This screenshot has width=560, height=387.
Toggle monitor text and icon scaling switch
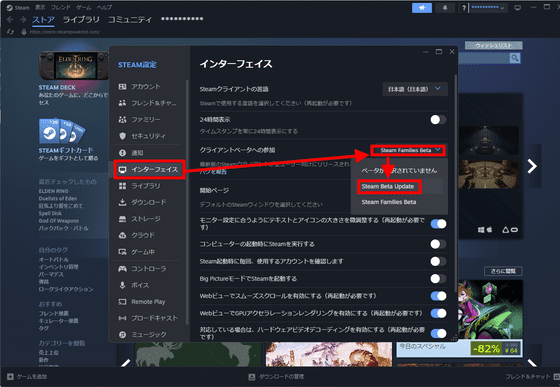point(438,224)
